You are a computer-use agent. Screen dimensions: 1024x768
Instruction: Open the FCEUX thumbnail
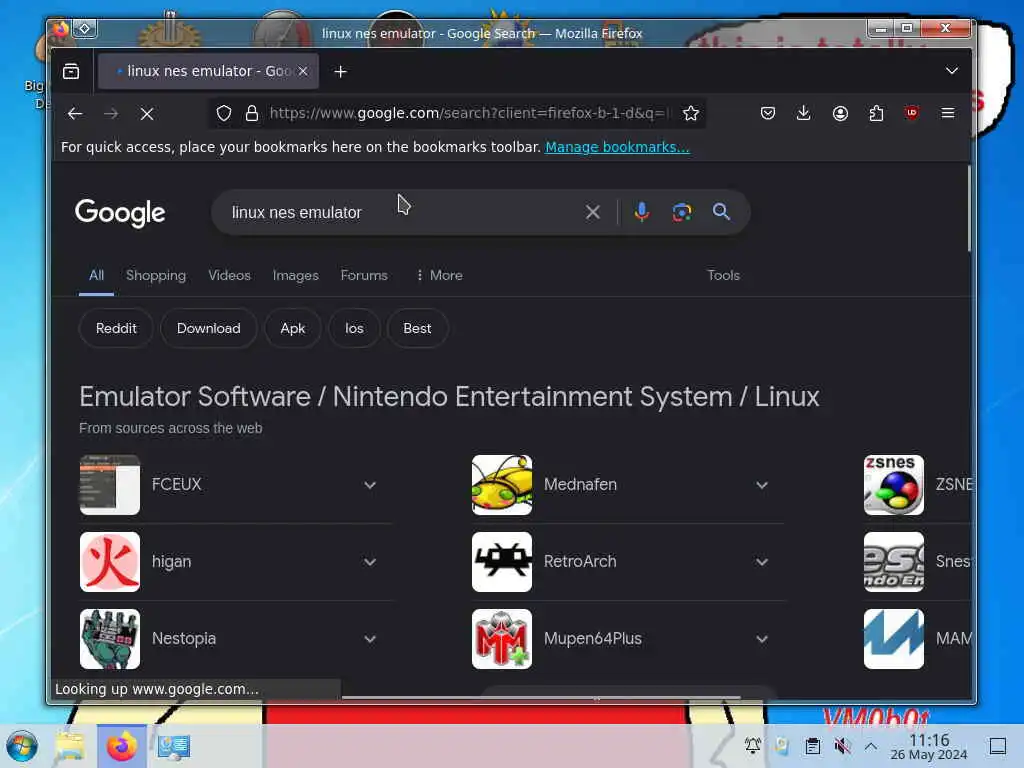coord(110,485)
